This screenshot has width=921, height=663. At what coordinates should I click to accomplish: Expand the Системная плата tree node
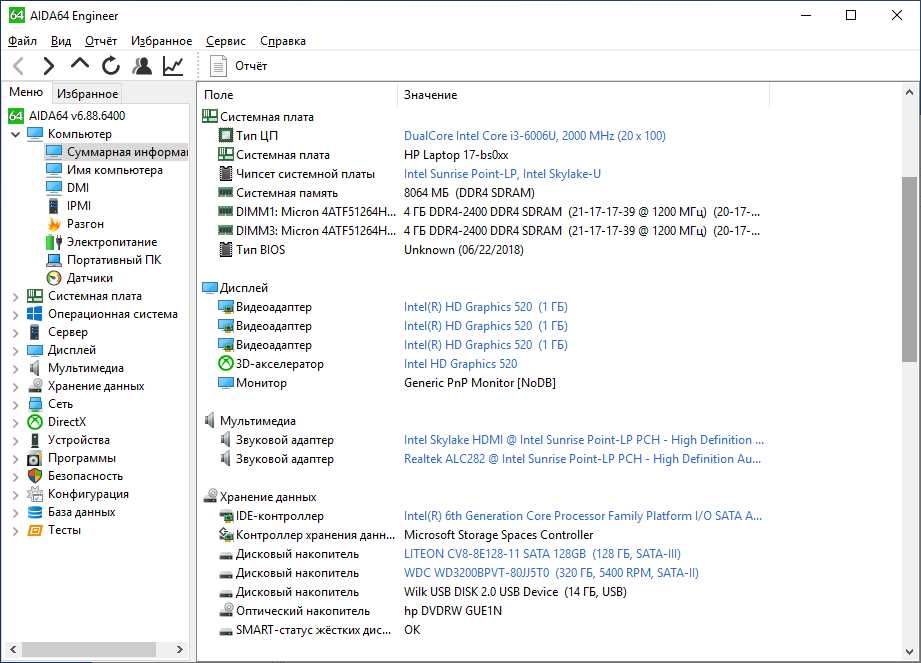pos(16,297)
